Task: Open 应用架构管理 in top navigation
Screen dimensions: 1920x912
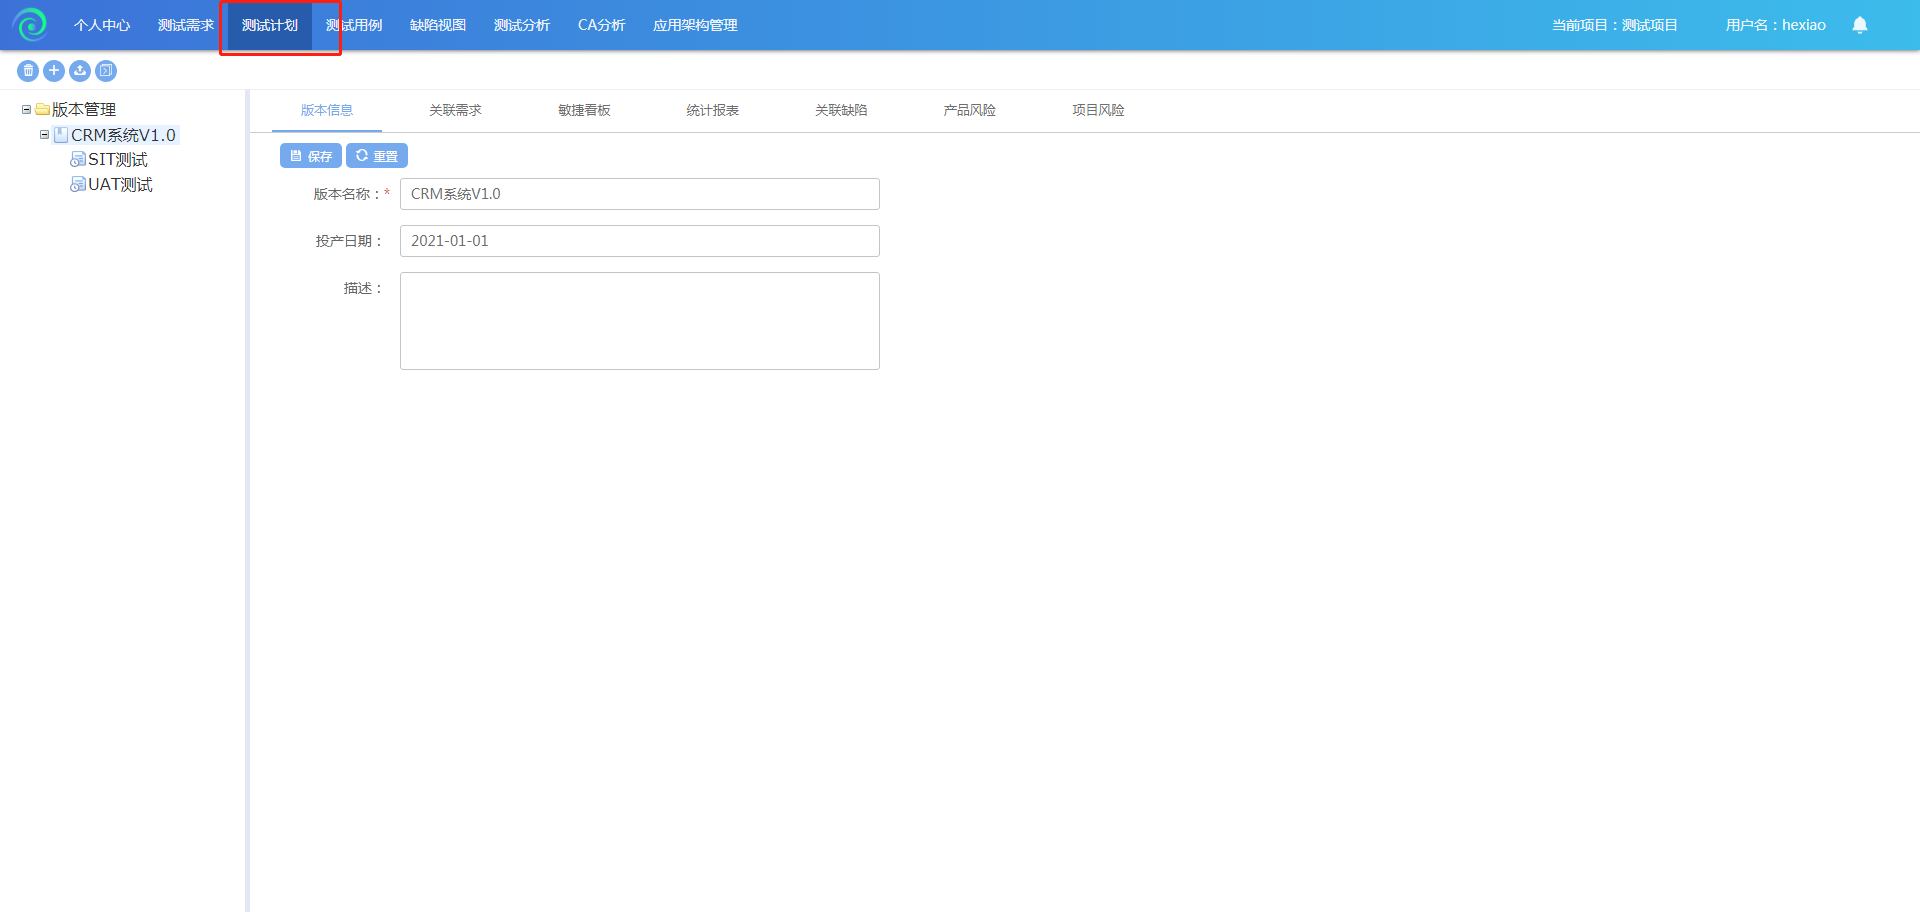Action: click(695, 25)
